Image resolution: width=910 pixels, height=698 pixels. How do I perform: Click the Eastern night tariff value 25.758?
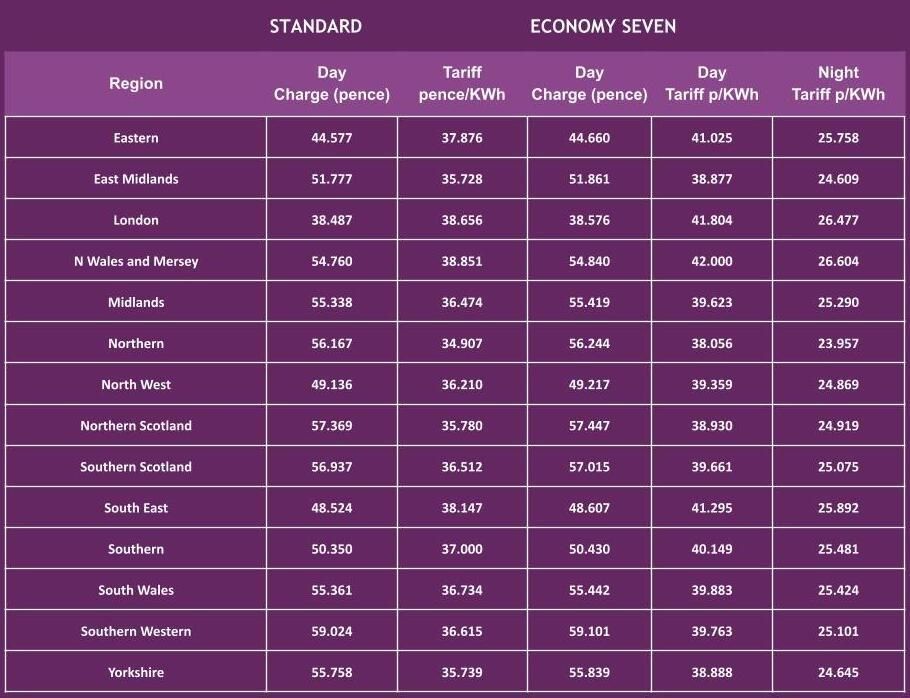838,138
